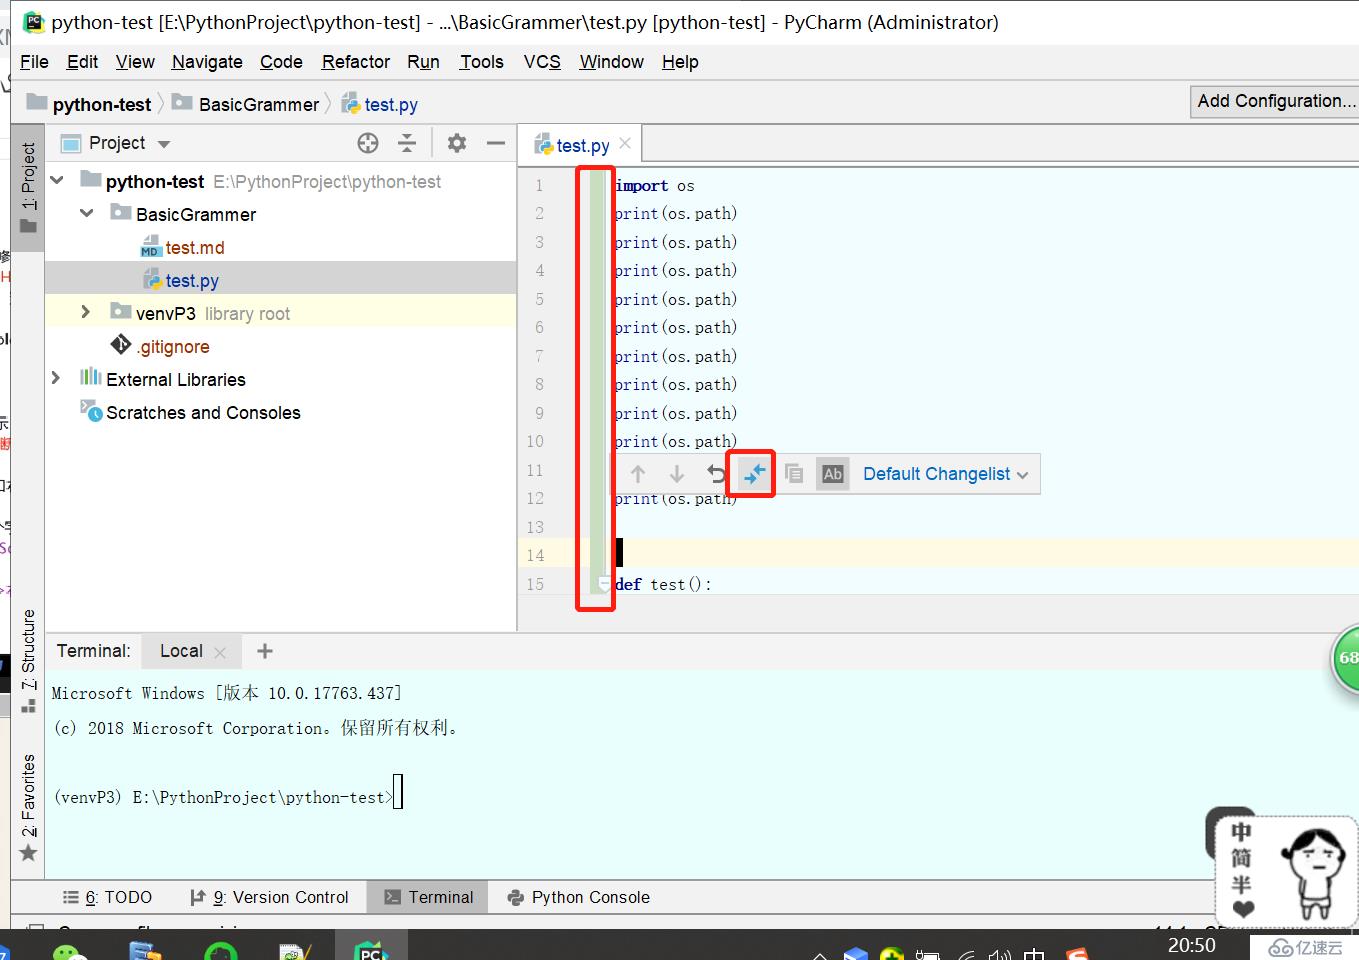Image resolution: width=1359 pixels, height=960 pixels.
Task: Click the taskbar clock showing 20:50
Action: 1191,945
